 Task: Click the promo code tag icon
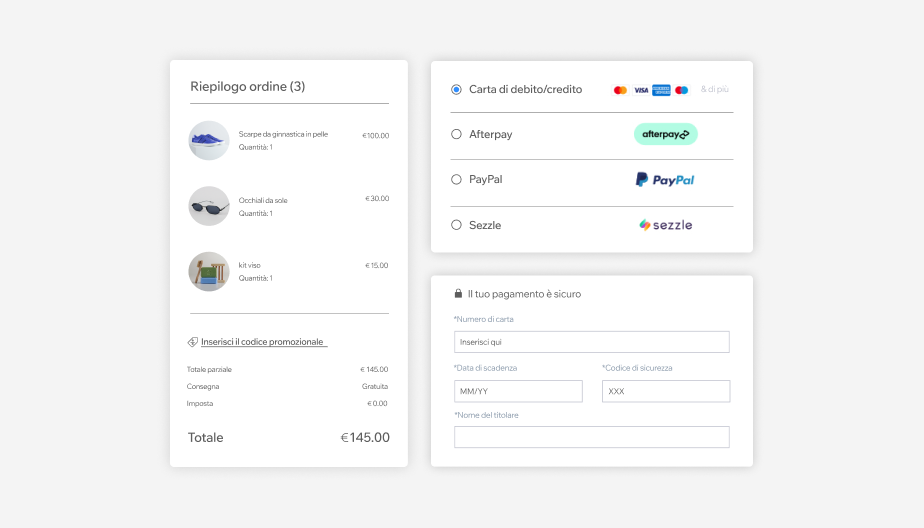(193, 342)
